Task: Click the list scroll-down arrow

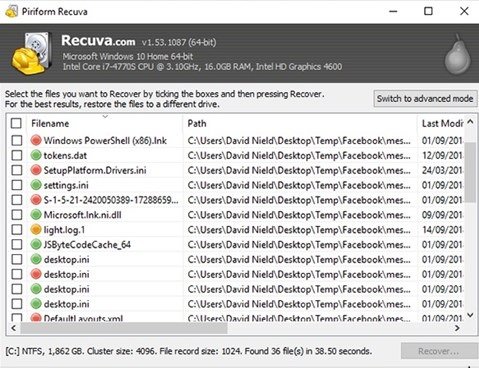Action: pos(470,315)
